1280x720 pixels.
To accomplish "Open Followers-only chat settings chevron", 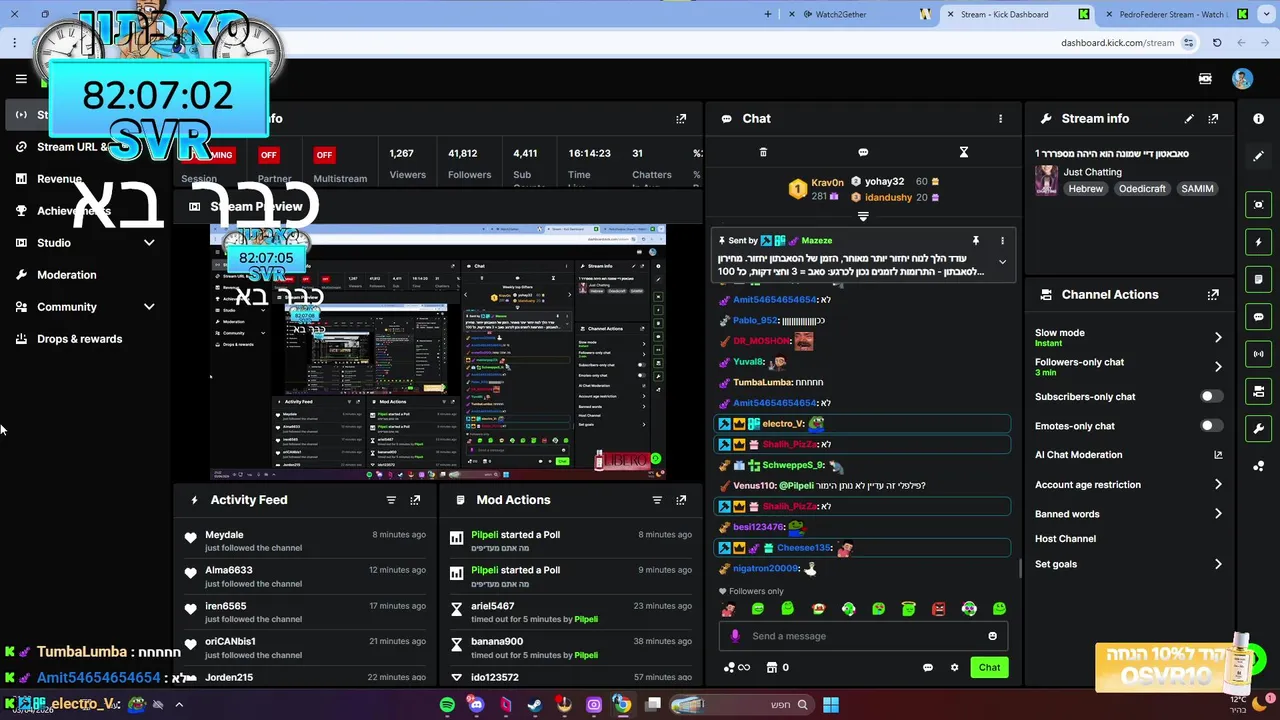I will tap(1218, 366).
